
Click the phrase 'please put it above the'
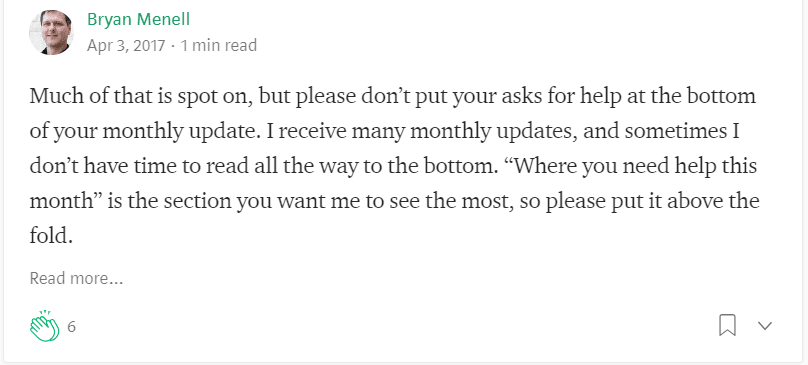coord(652,202)
